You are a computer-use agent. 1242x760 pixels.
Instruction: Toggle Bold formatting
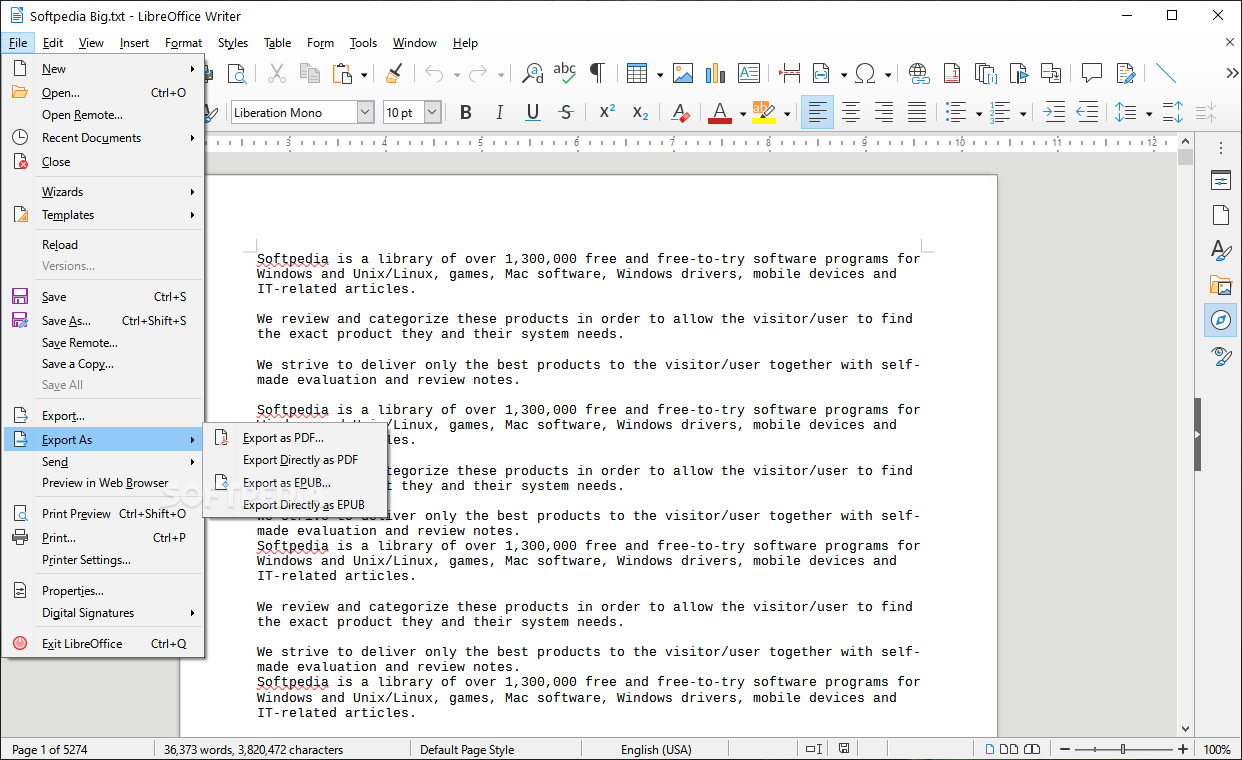[466, 113]
